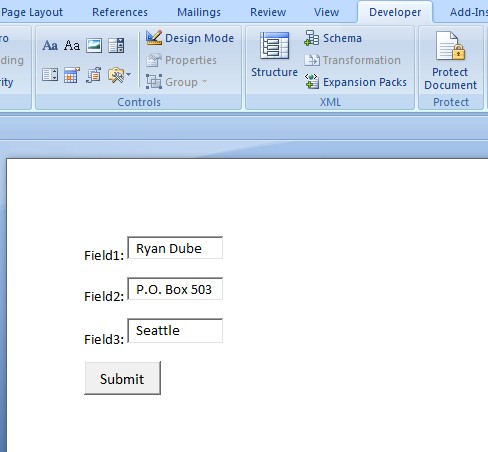This screenshot has height=452, width=488.
Task: Switch to the References tab
Action: 120,12
